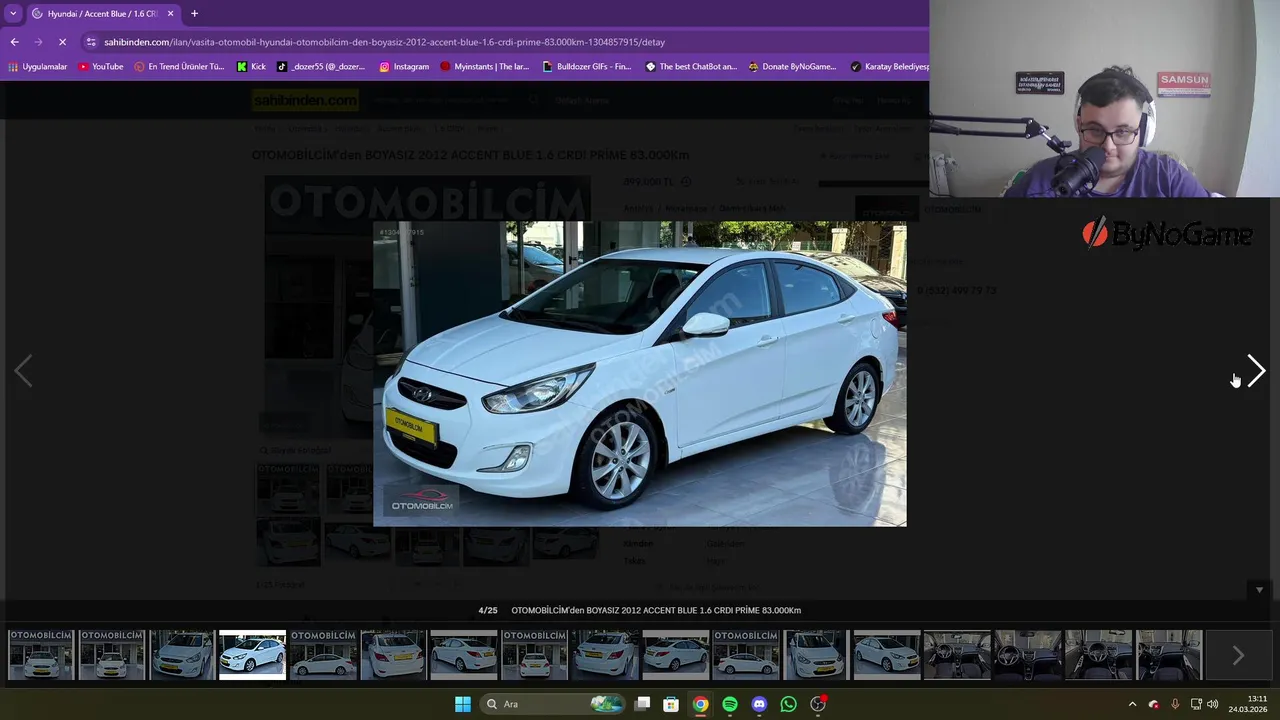Expand the hidden system tray icons
The height and width of the screenshot is (720, 1280).
click(x=1132, y=704)
